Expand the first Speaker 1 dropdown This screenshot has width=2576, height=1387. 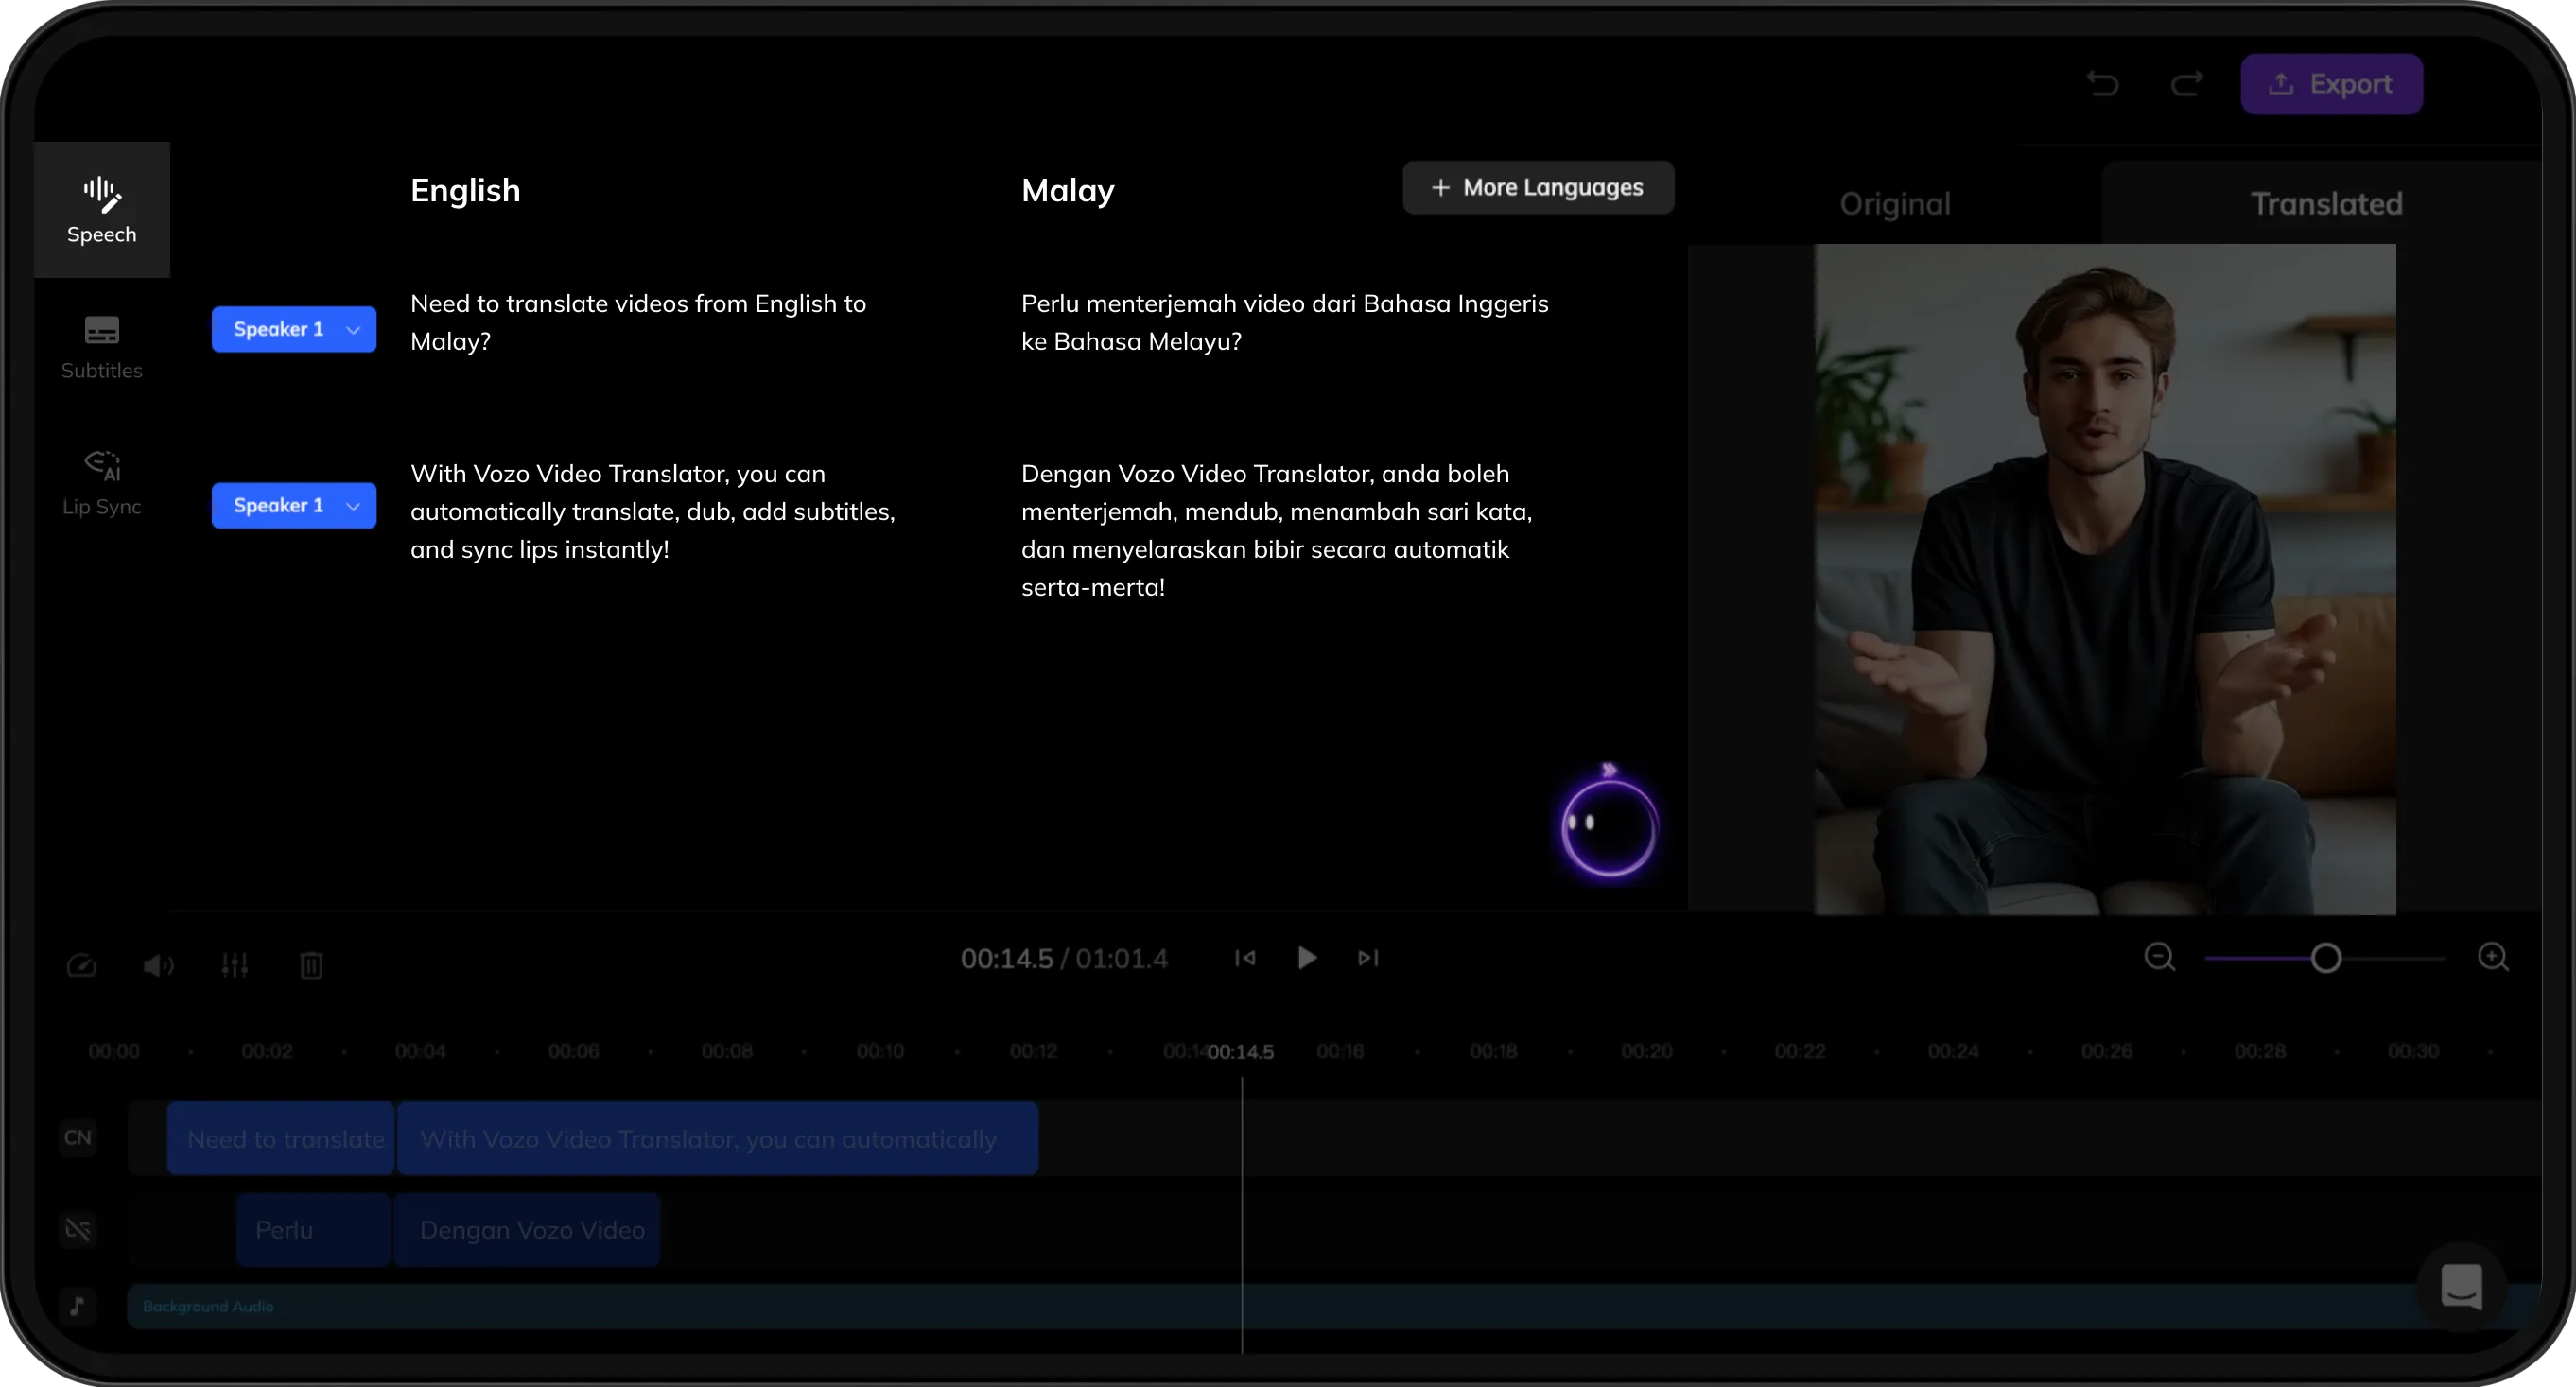(294, 329)
